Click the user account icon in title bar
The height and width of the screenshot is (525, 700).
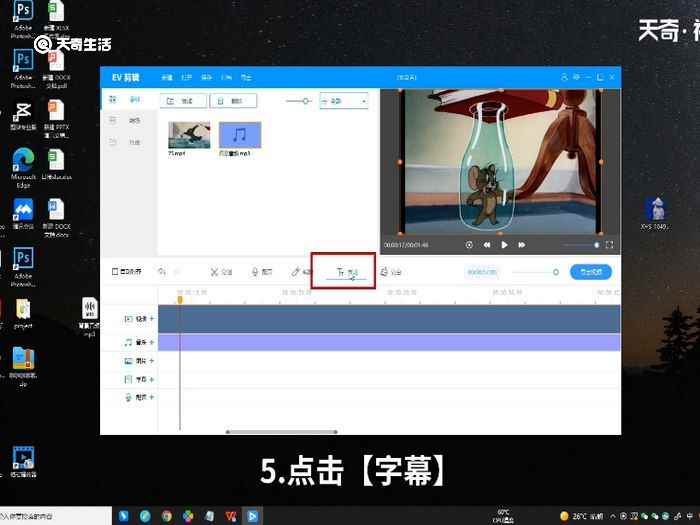tap(564, 77)
